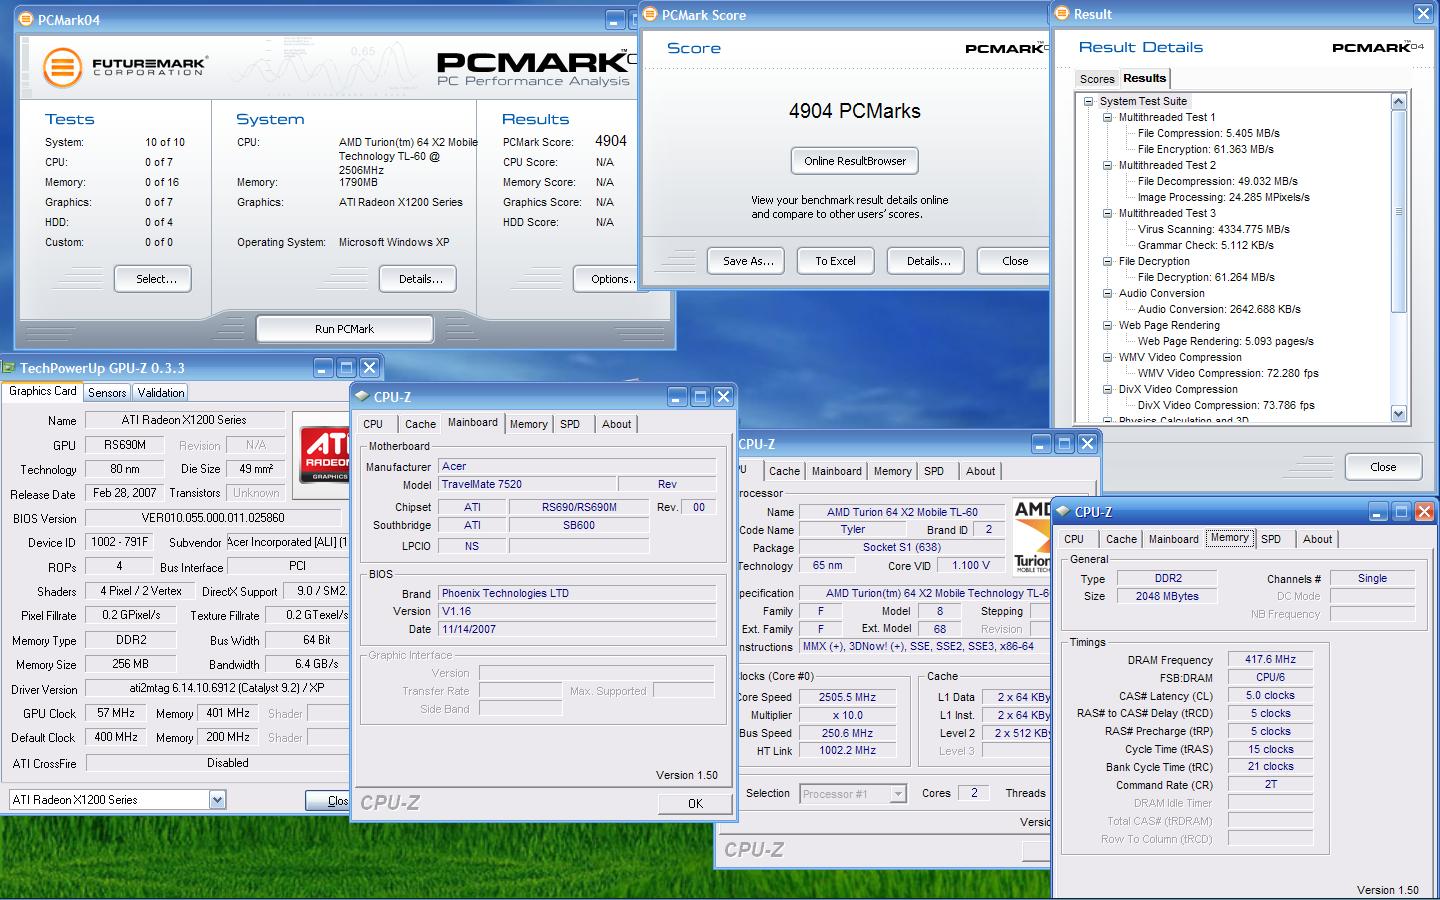Click the DRAM Frequency 417.6 MHz value

tap(1270, 660)
